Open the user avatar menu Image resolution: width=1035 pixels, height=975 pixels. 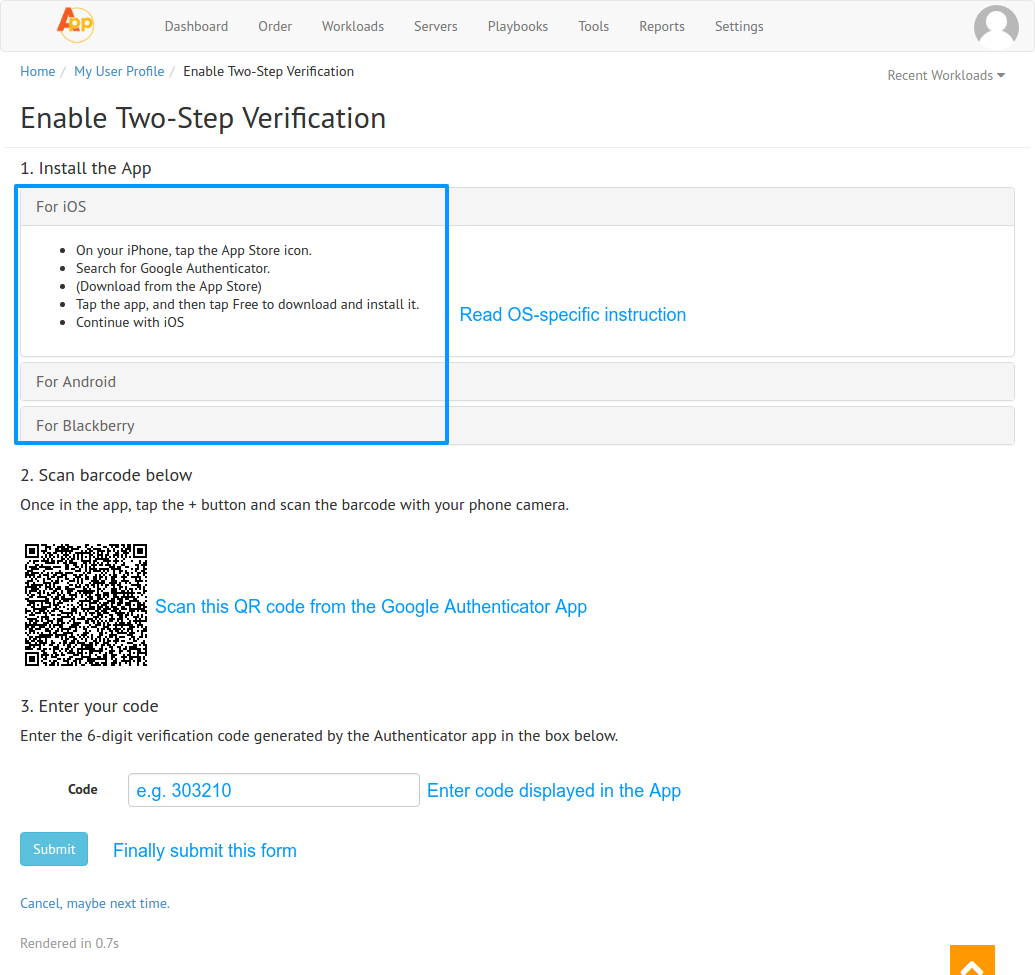[x=996, y=27]
